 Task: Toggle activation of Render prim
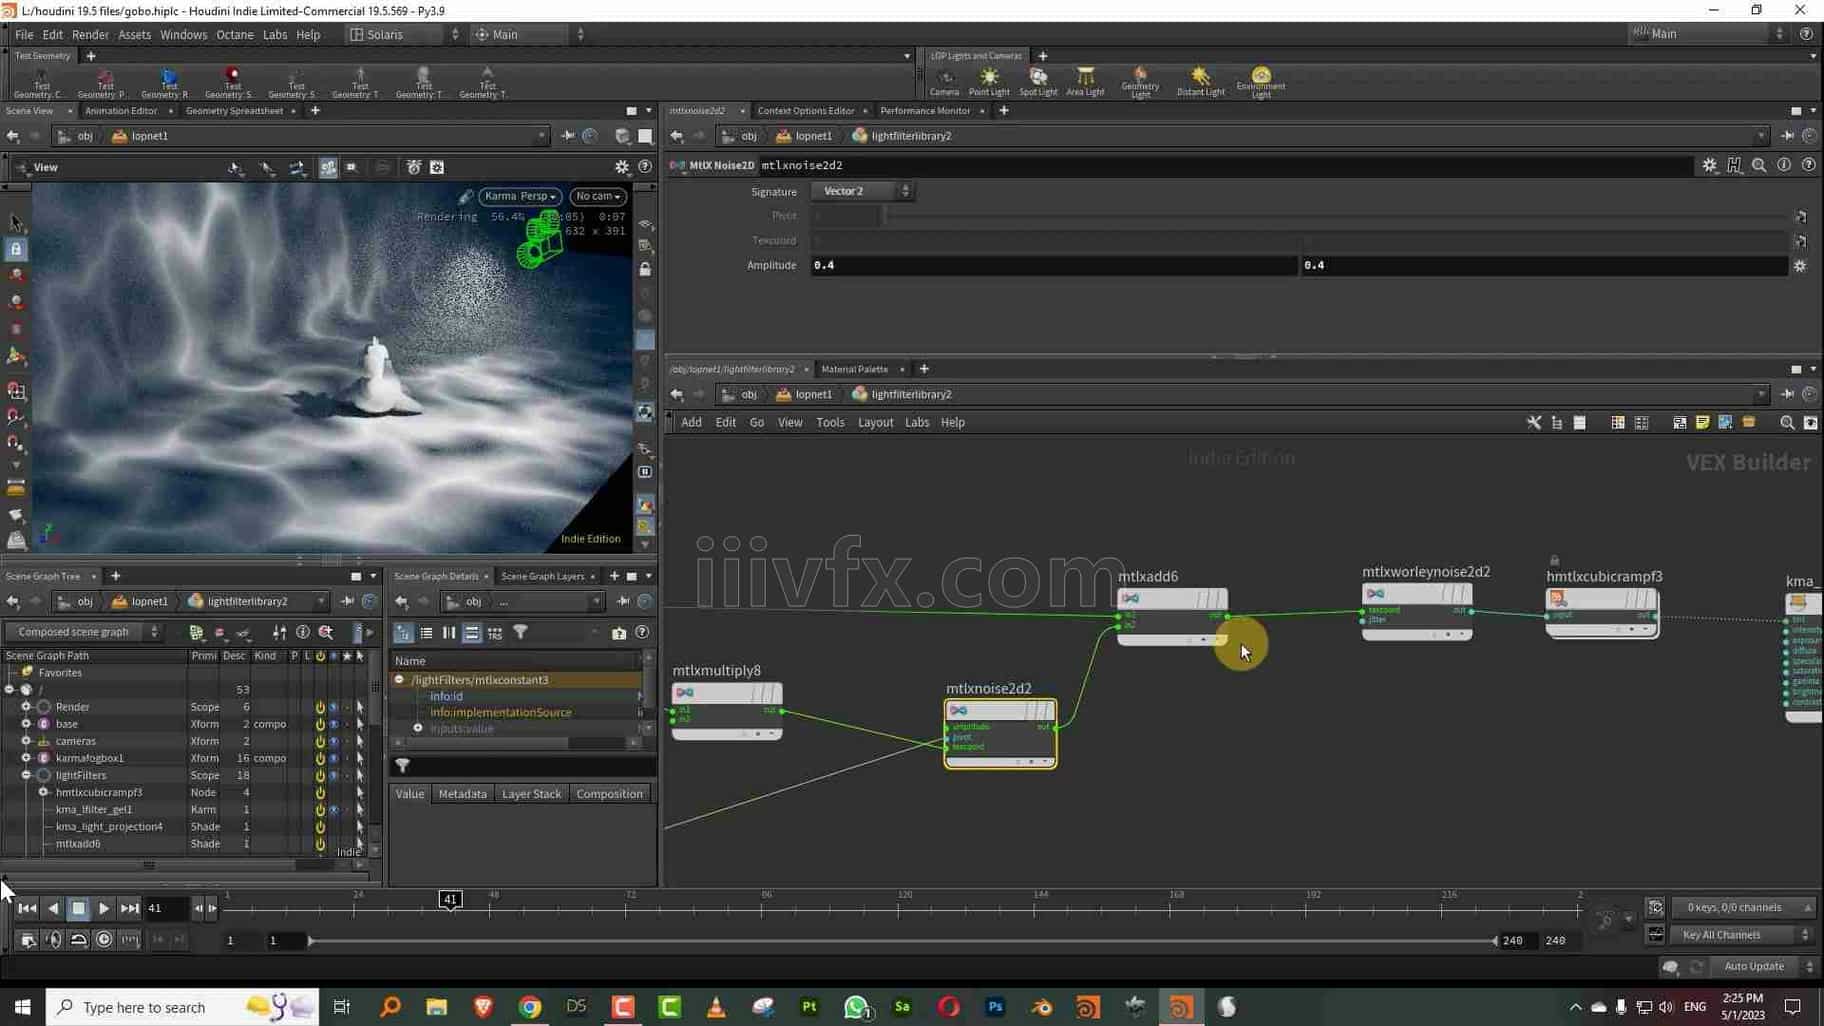point(320,707)
